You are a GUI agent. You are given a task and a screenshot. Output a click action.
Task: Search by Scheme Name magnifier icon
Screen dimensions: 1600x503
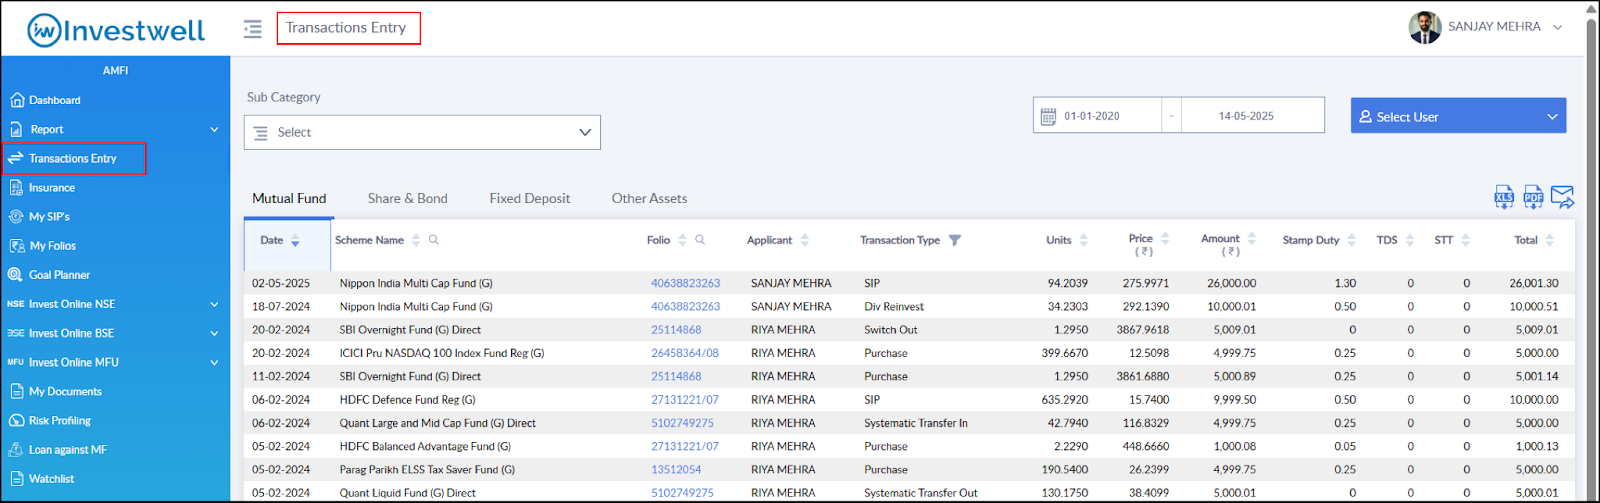click(x=433, y=240)
